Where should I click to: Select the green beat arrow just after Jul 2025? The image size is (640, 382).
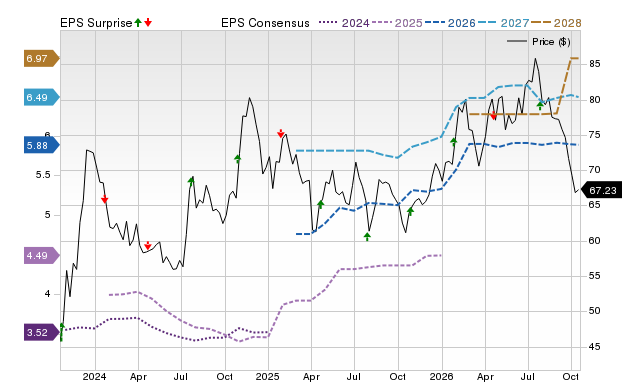(367, 236)
